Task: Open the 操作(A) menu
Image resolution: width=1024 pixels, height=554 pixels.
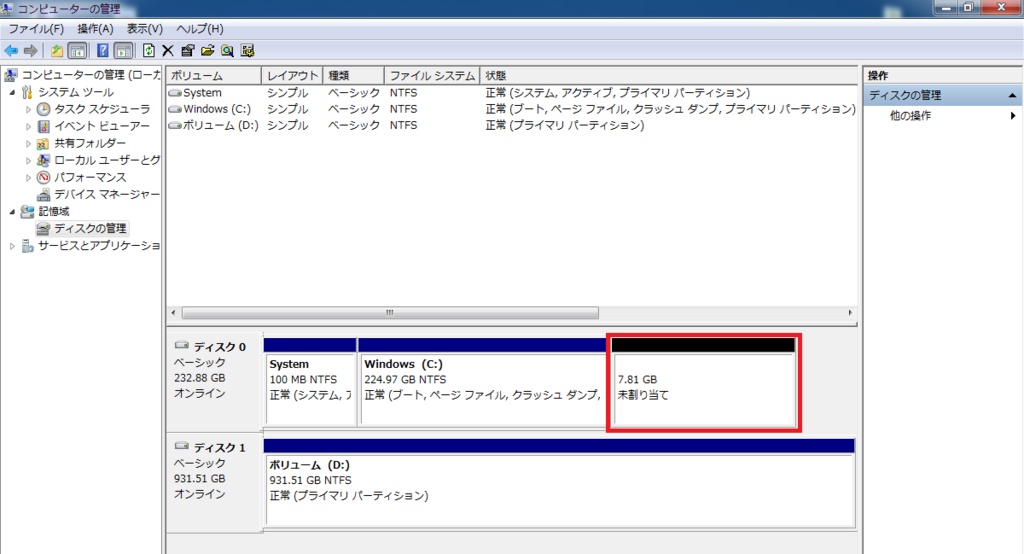Action: (95, 29)
